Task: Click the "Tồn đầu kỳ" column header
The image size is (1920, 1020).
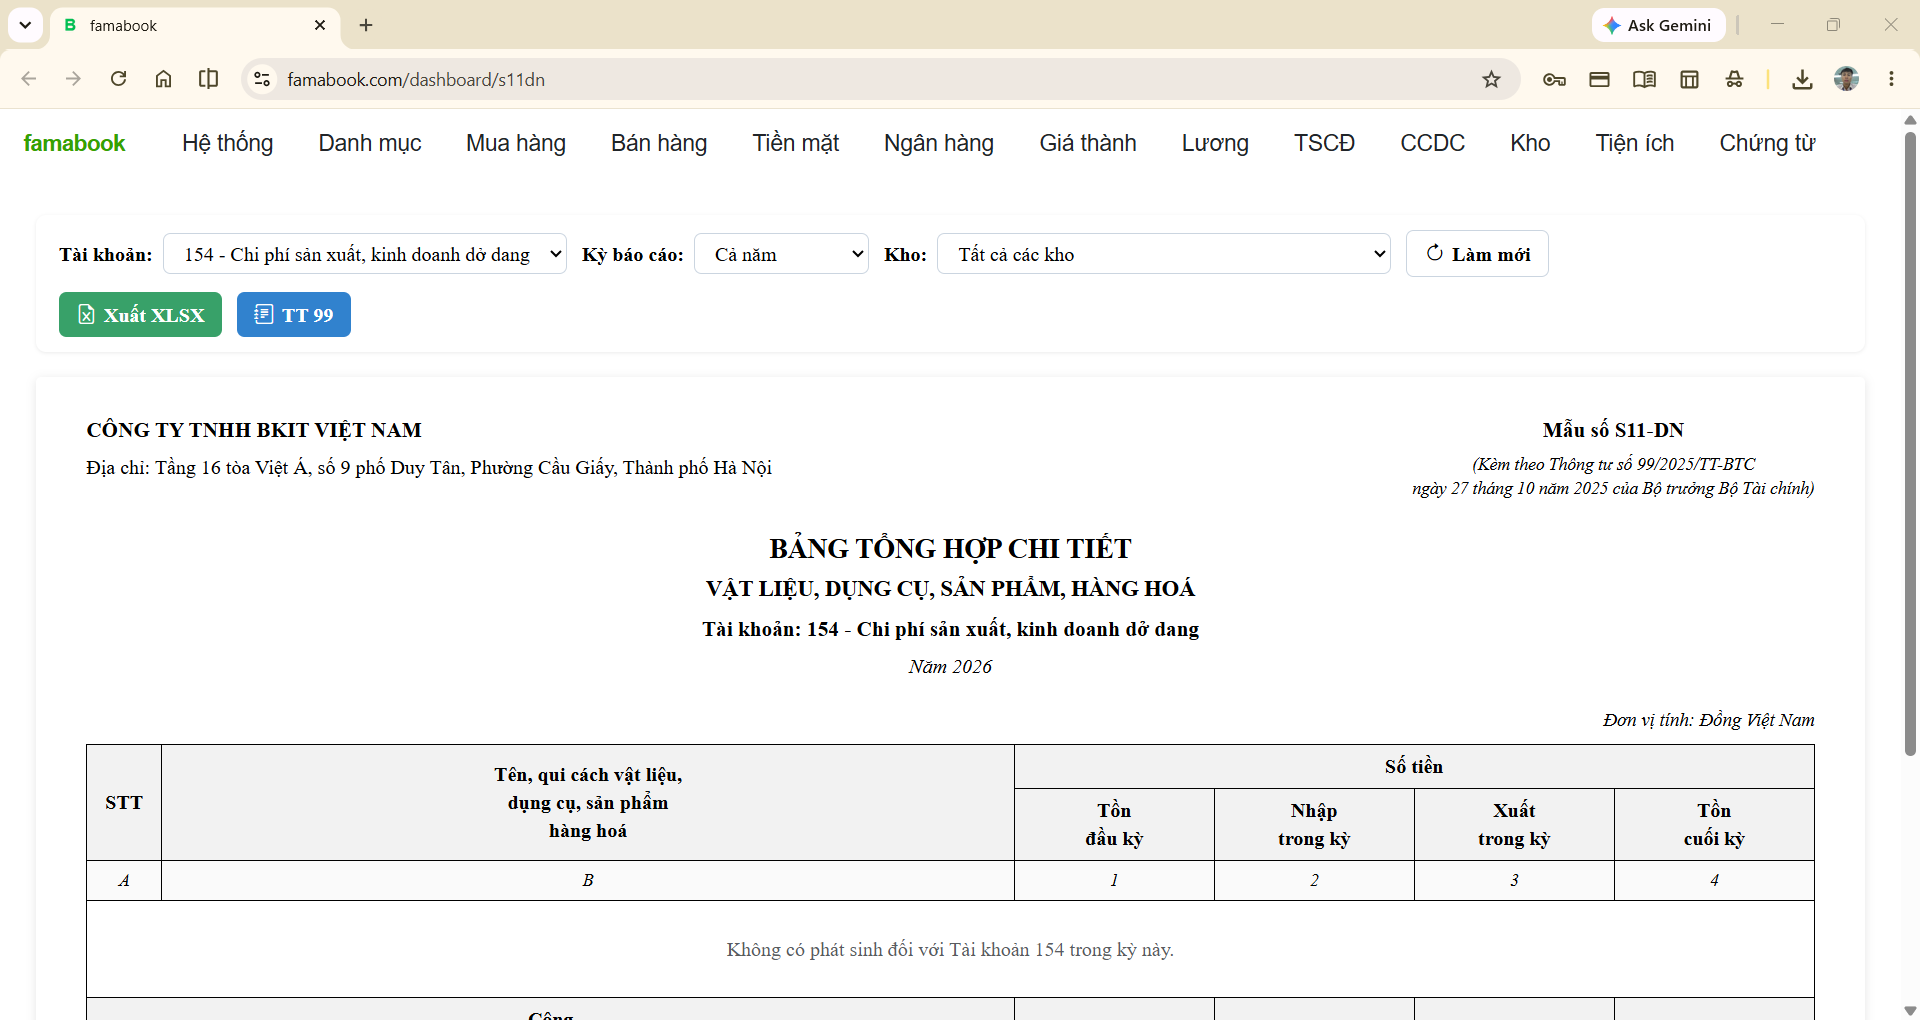Action: [x=1114, y=824]
